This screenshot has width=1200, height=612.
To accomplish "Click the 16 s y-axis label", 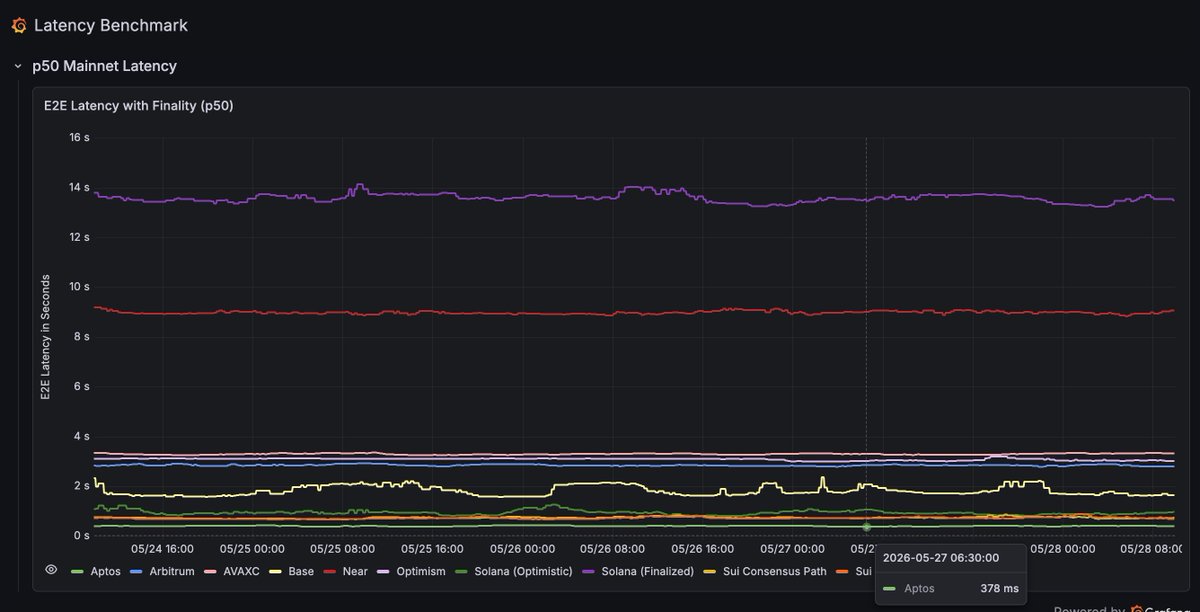I will point(79,138).
